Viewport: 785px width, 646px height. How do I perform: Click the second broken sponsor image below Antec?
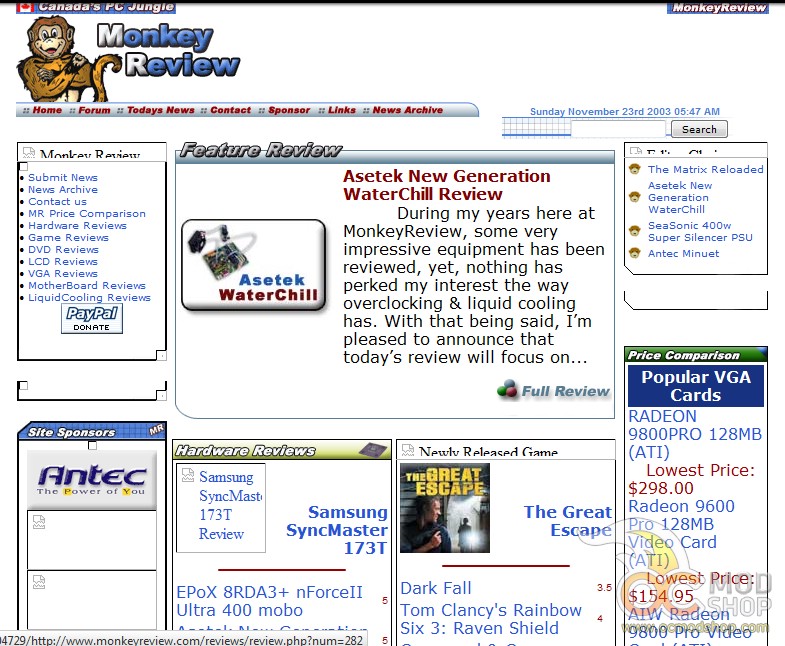pos(92,600)
